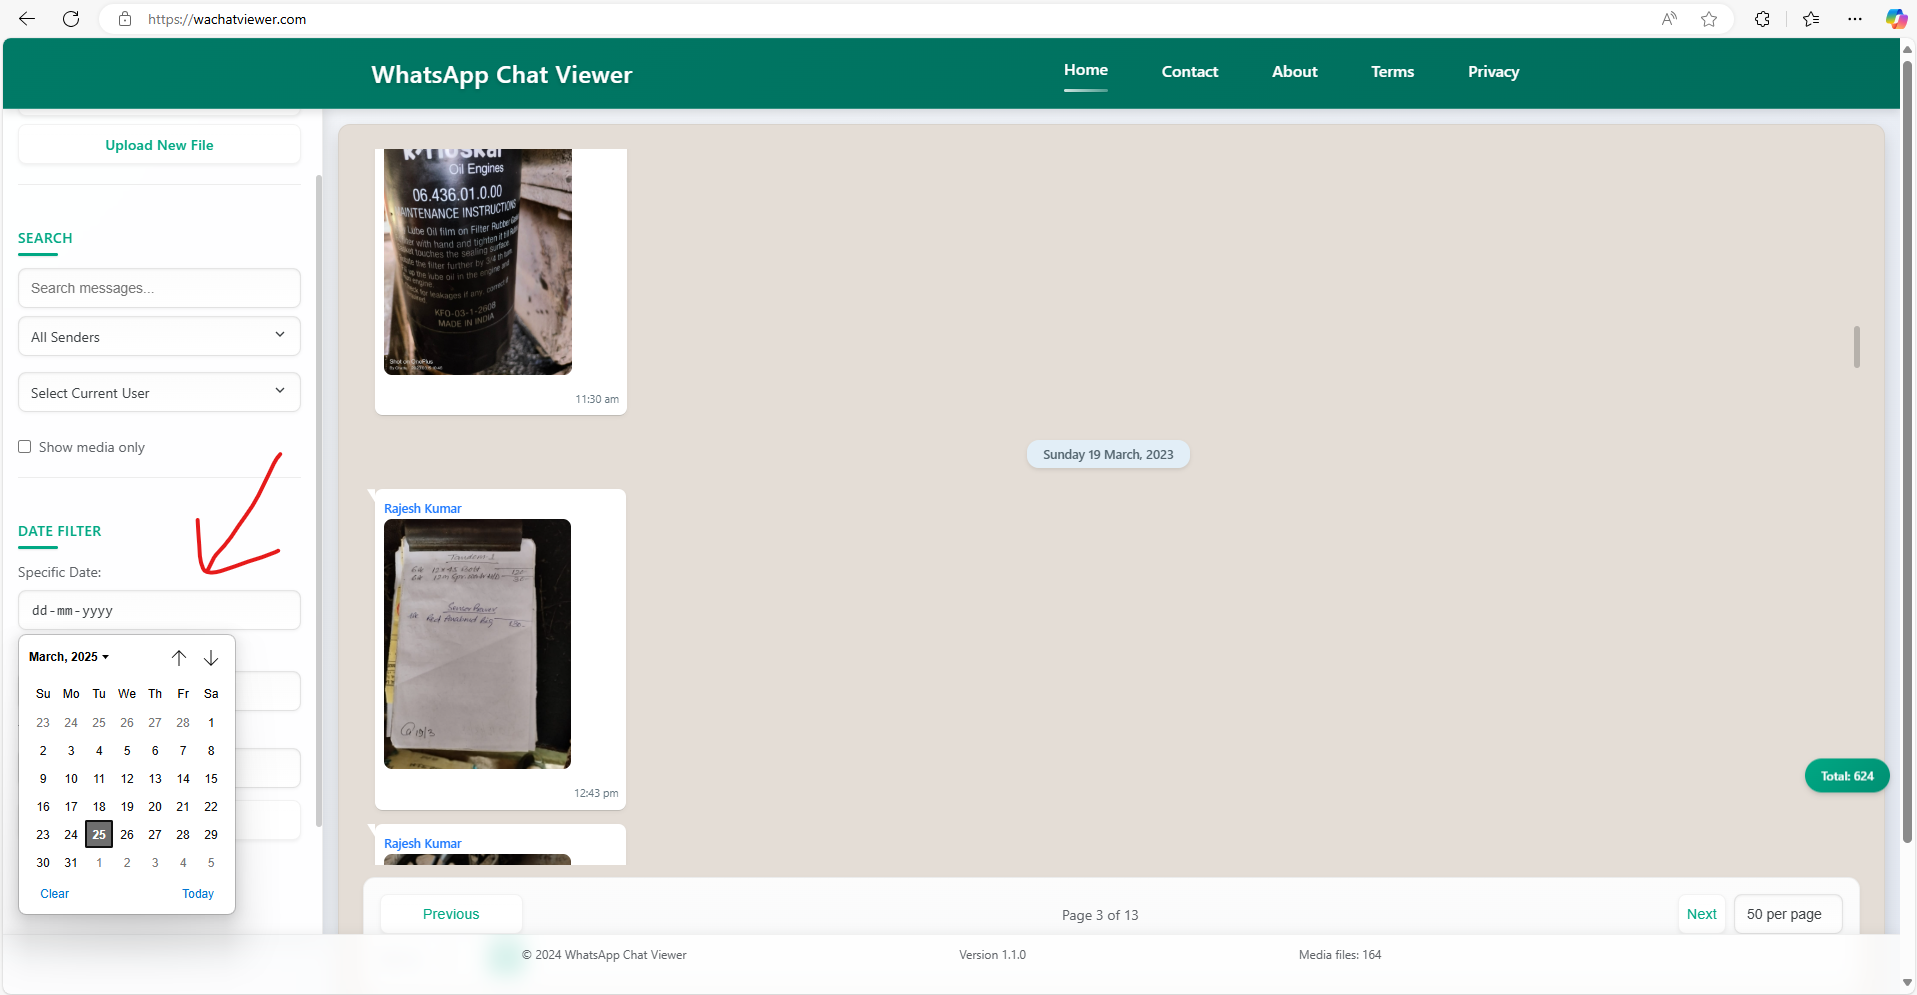Image resolution: width=1917 pixels, height=995 pixels.
Task: Select Today in the date picker
Action: pyautogui.click(x=197, y=893)
